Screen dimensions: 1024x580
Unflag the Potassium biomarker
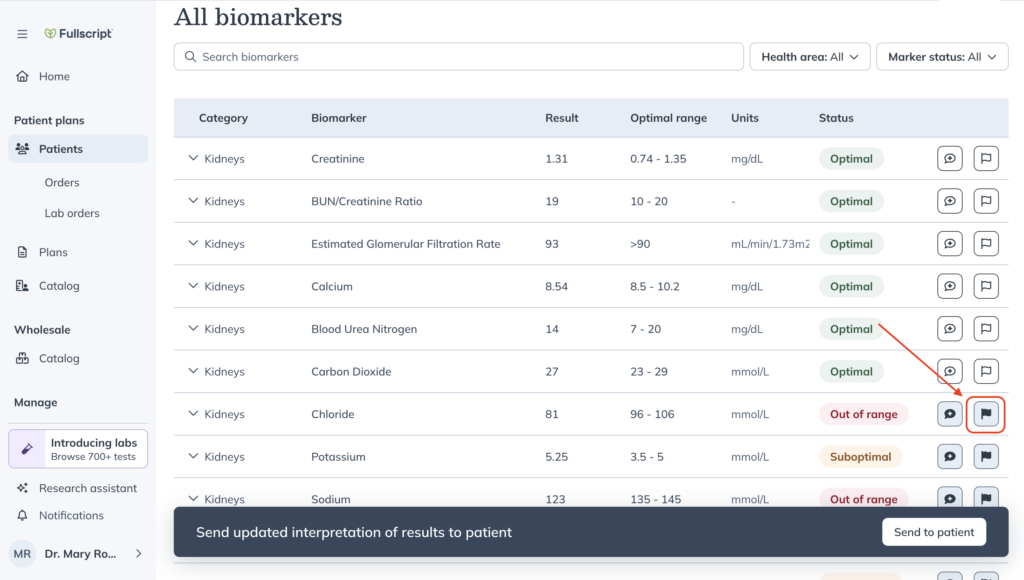(985, 457)
